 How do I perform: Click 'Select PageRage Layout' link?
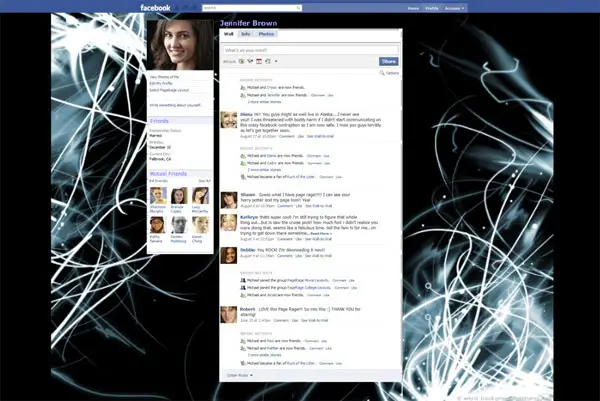(x=169, y=90)
